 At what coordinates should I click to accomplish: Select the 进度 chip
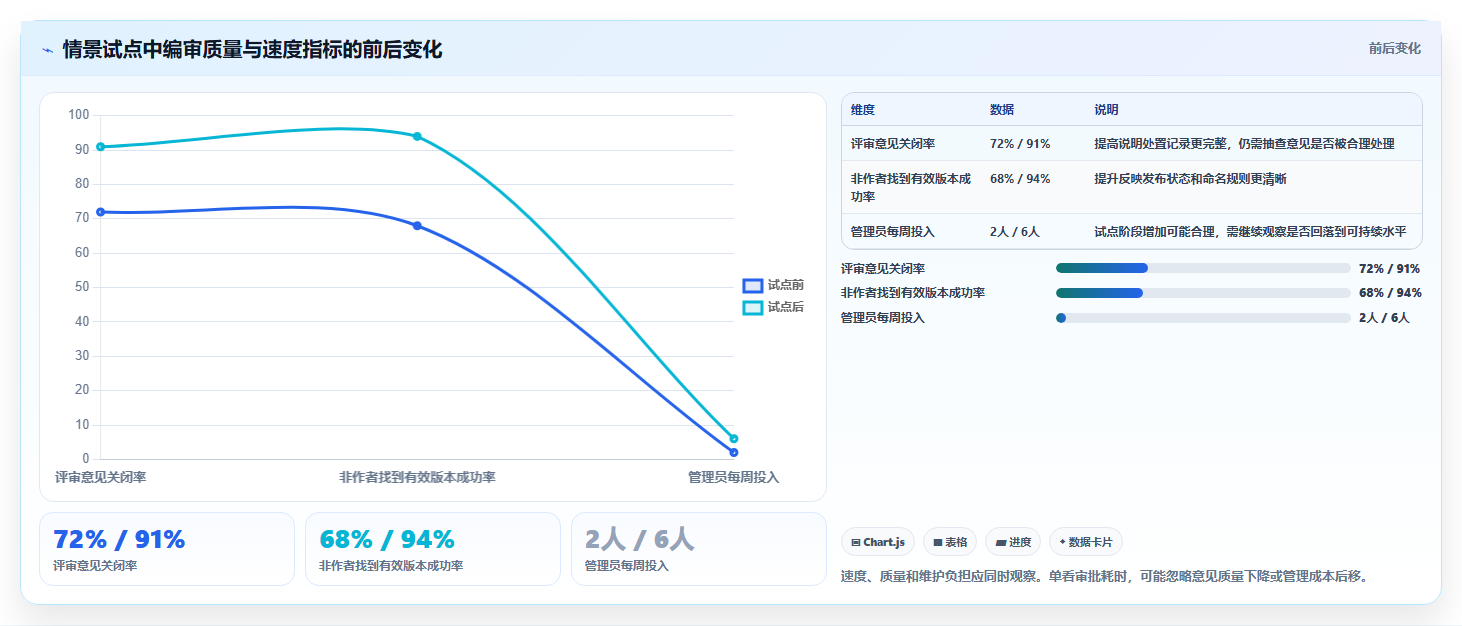click(1013, 542)
